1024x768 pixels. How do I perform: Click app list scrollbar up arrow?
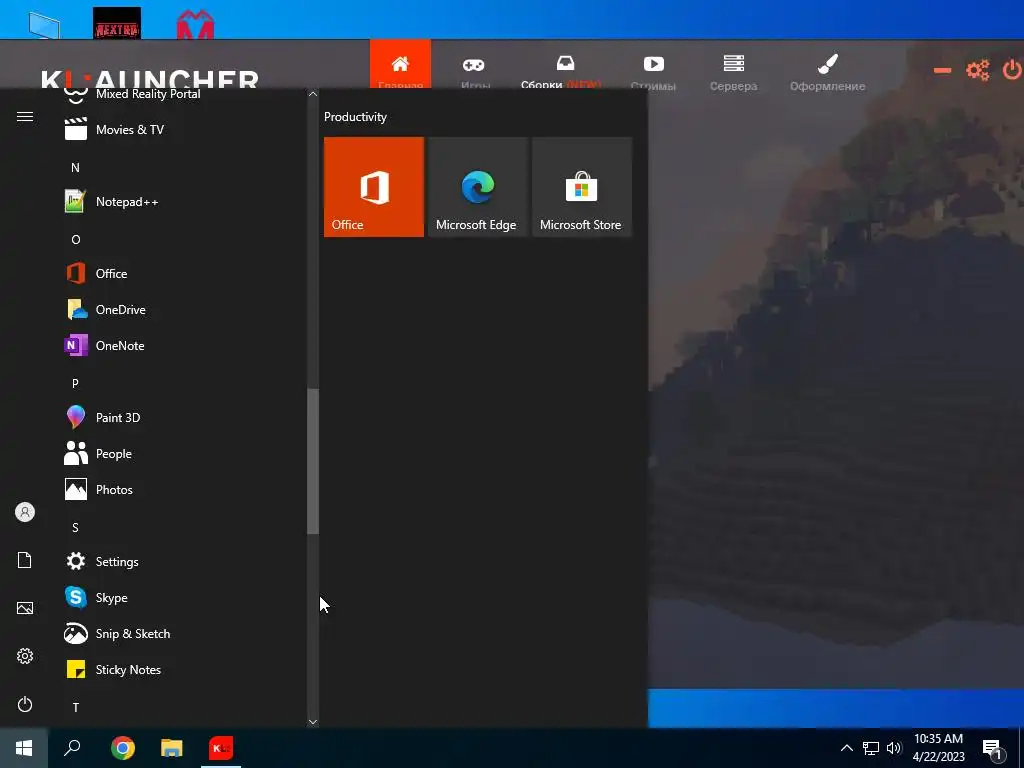(x=313, y=94)
